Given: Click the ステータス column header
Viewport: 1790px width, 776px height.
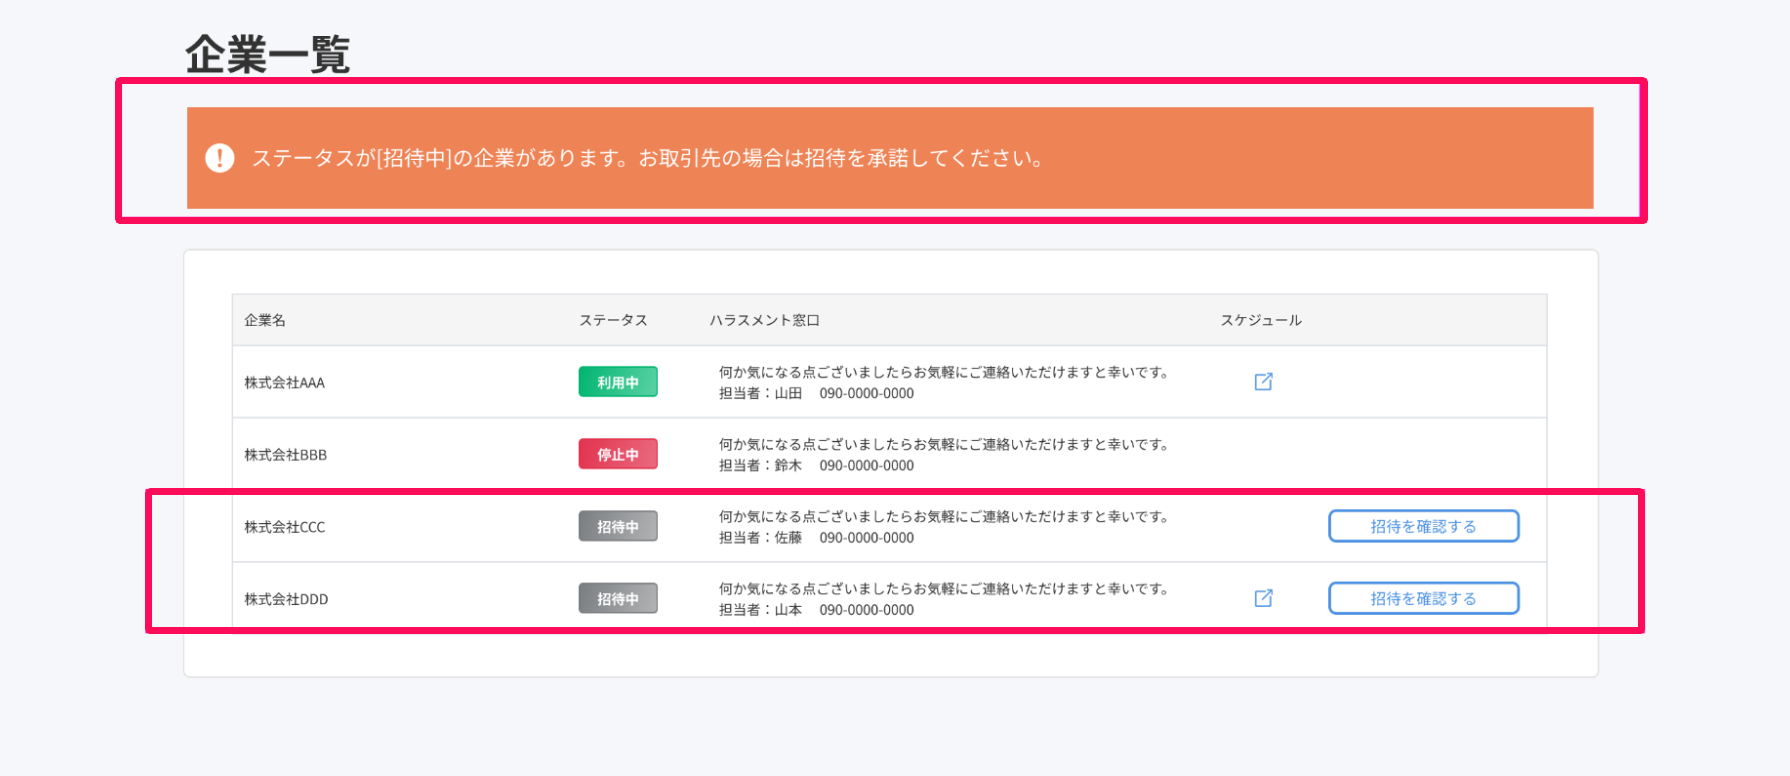Looking at the screenshot, I should (x=613, y=320).
